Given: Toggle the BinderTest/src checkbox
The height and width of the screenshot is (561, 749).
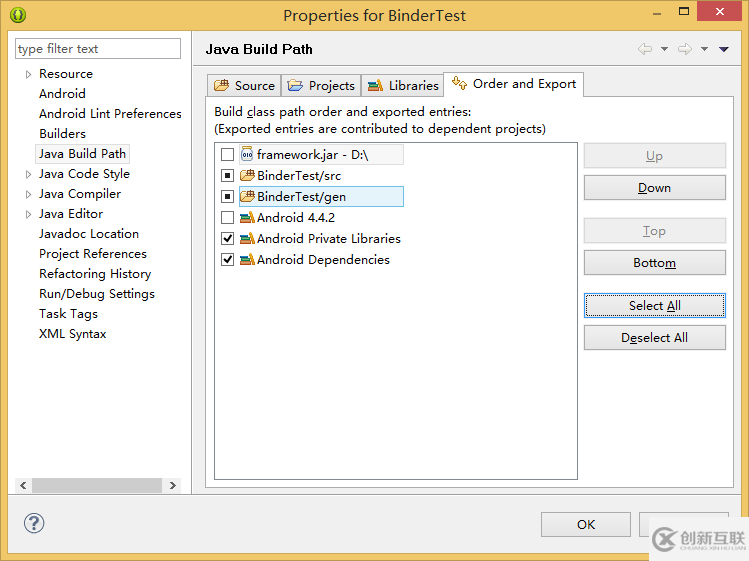Looking at the screenshot, I should point(227,175).
